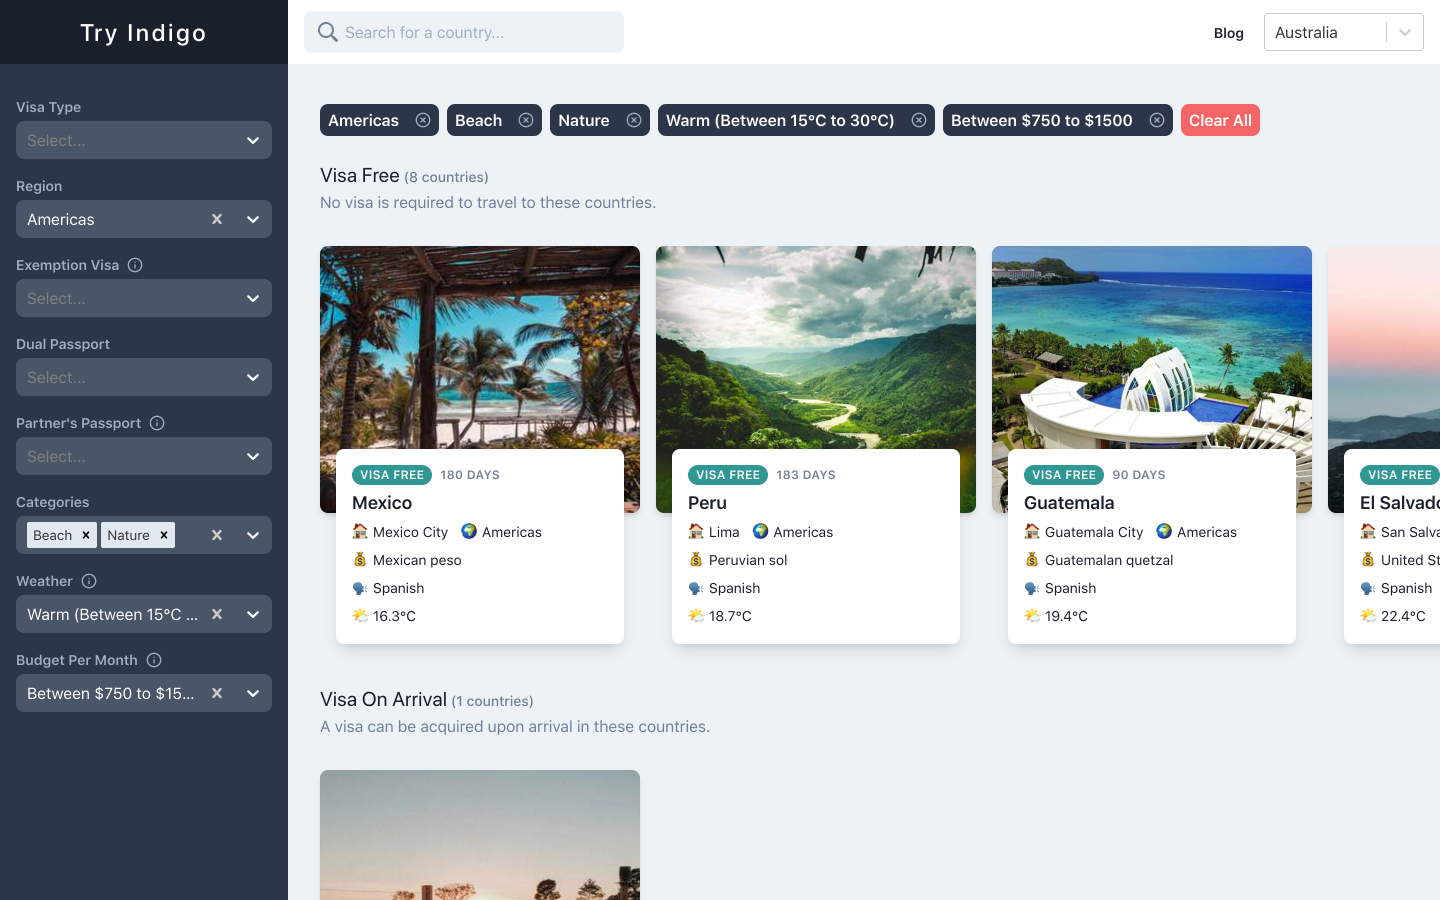The image size is (1440, 900).
Task: Click the Mexico card title
Action: click(x=382, y=503)
